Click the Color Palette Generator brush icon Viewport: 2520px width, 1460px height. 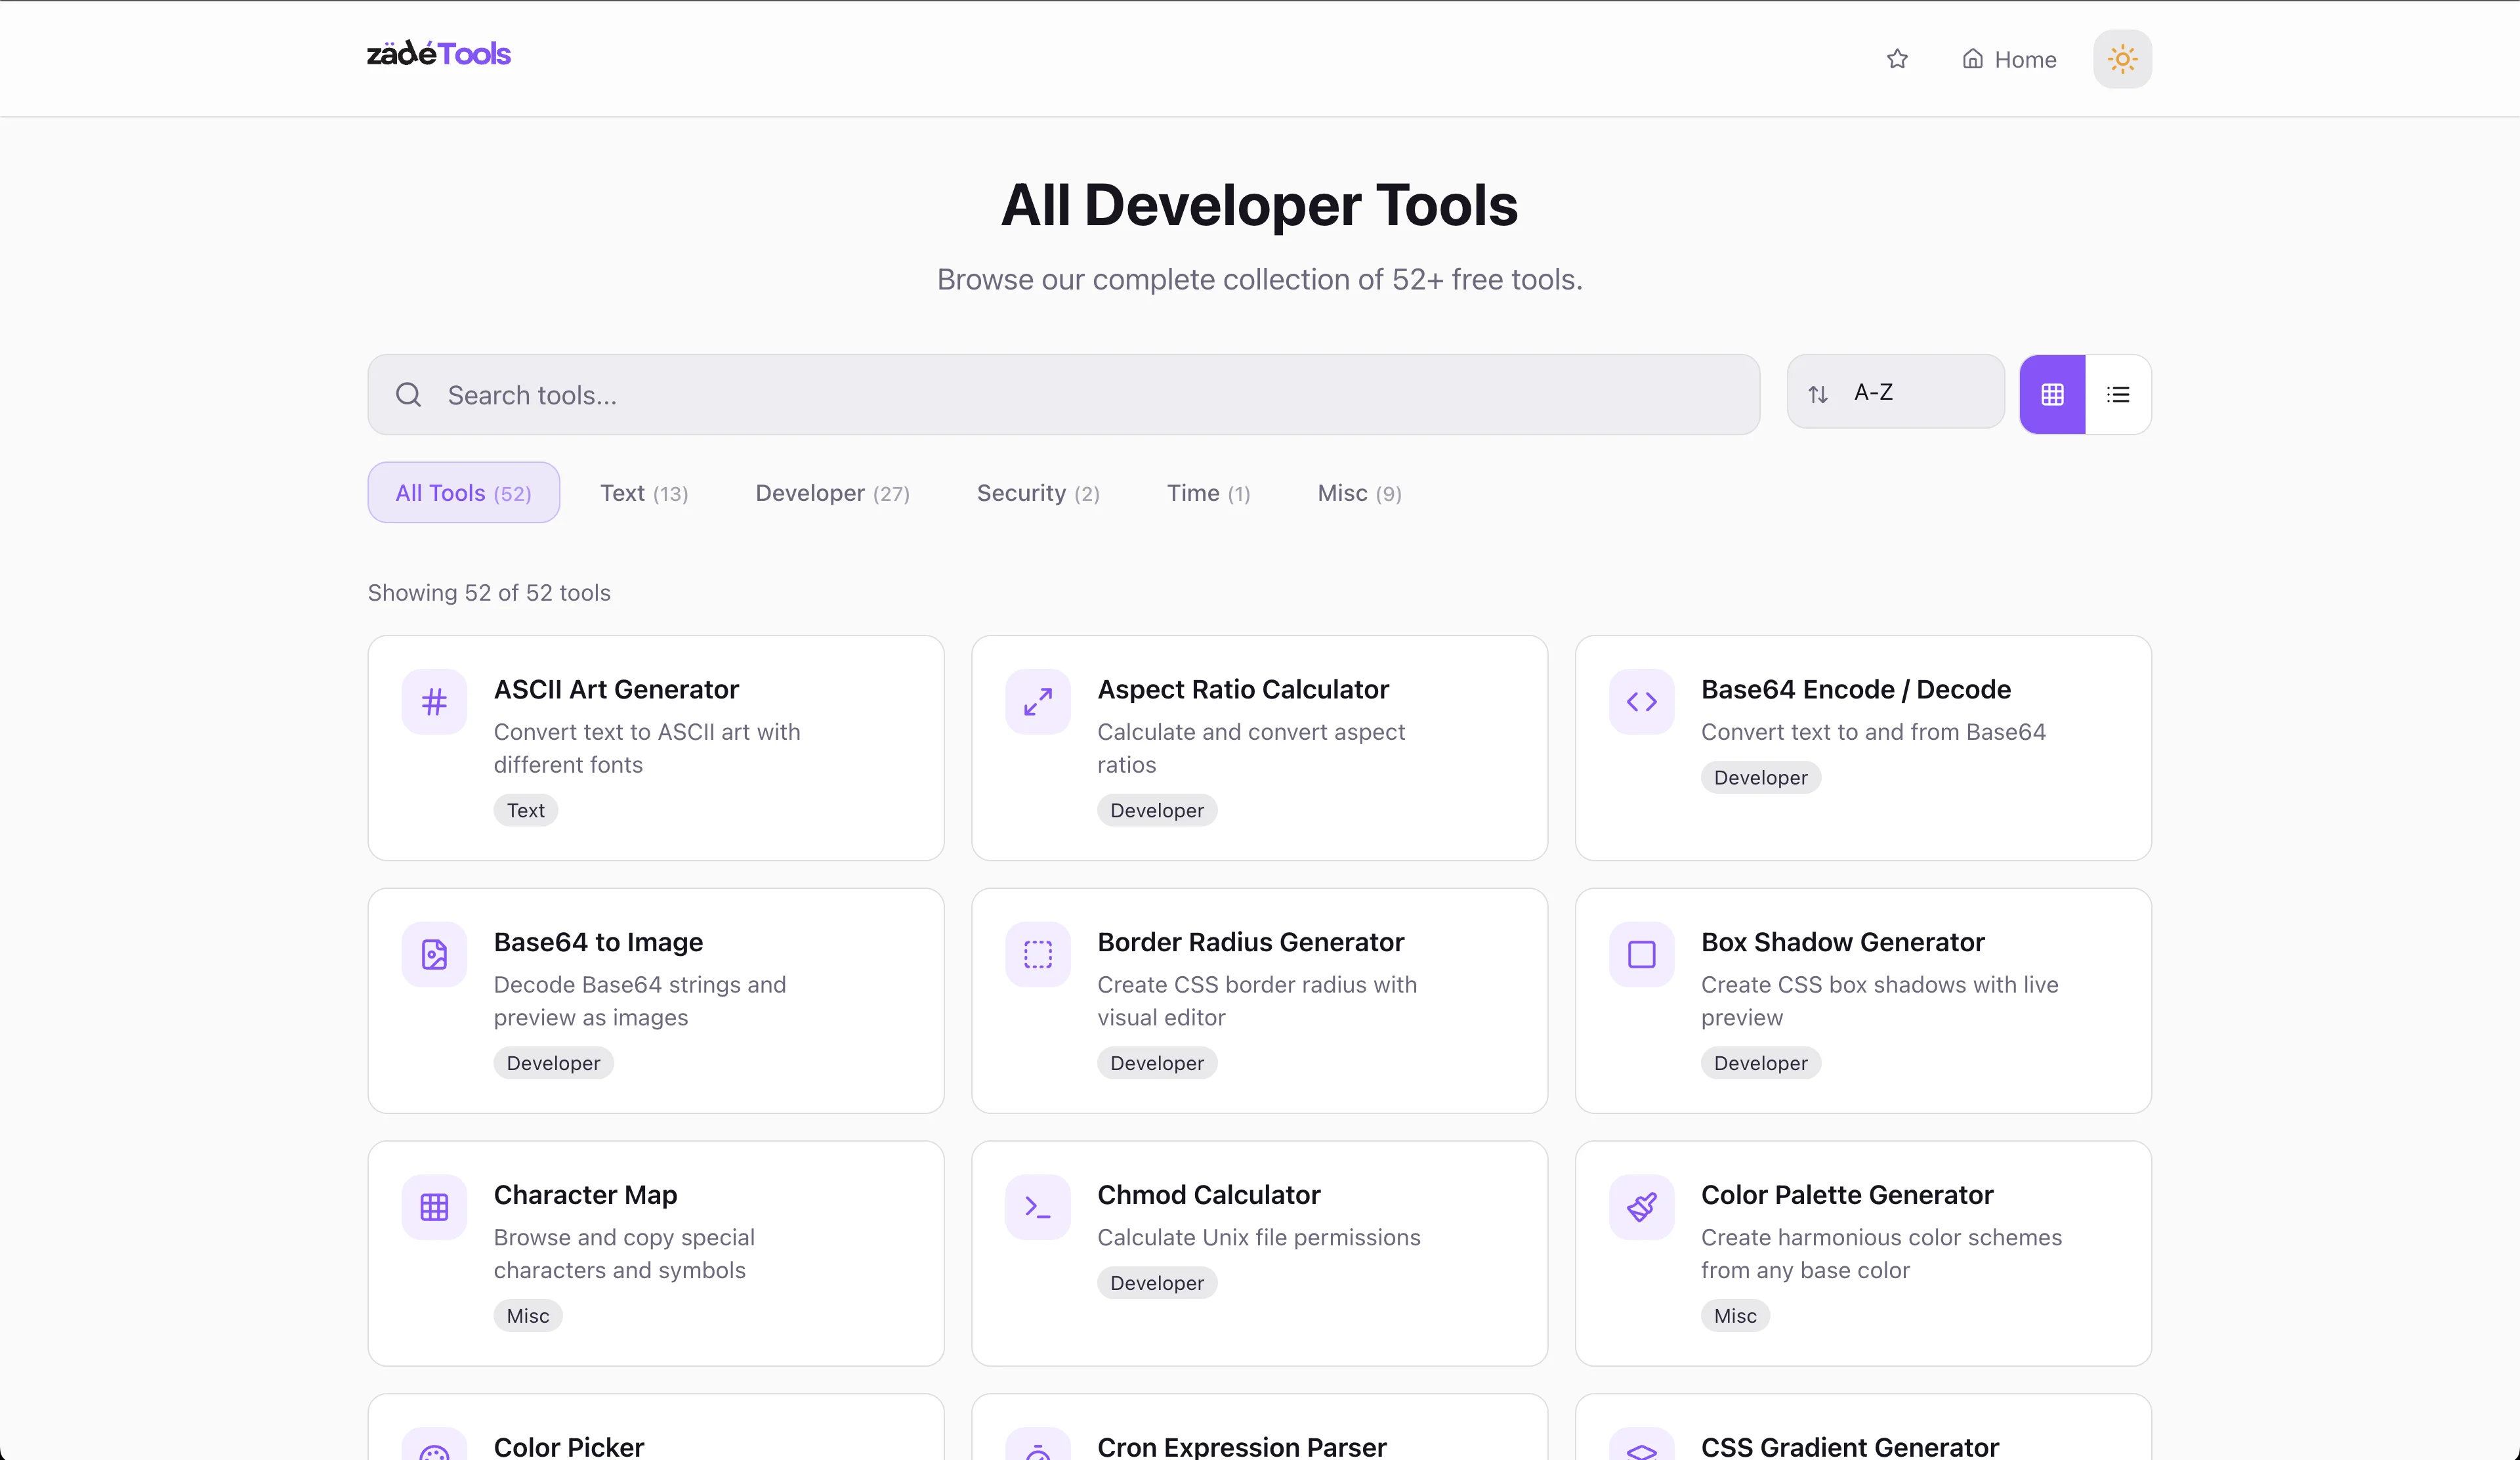(1642, 1208)
